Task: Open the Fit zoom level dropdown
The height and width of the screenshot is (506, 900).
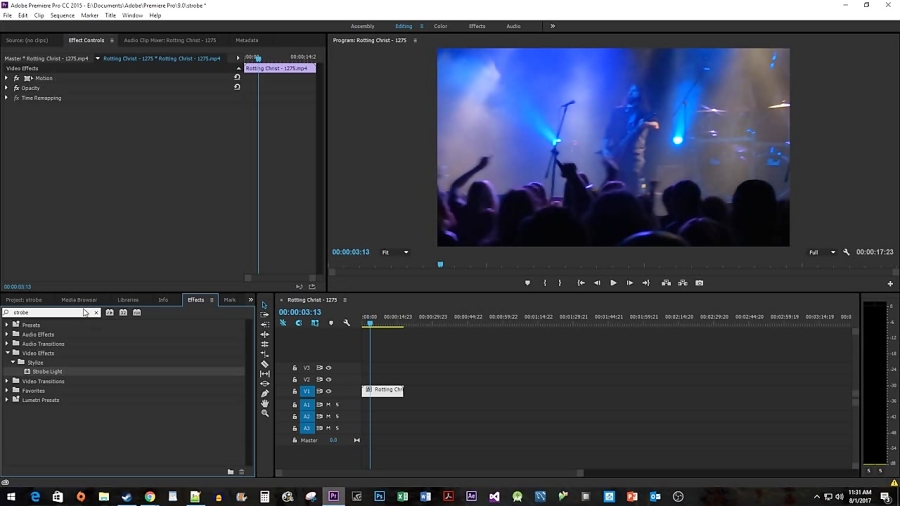Action: 395,252
